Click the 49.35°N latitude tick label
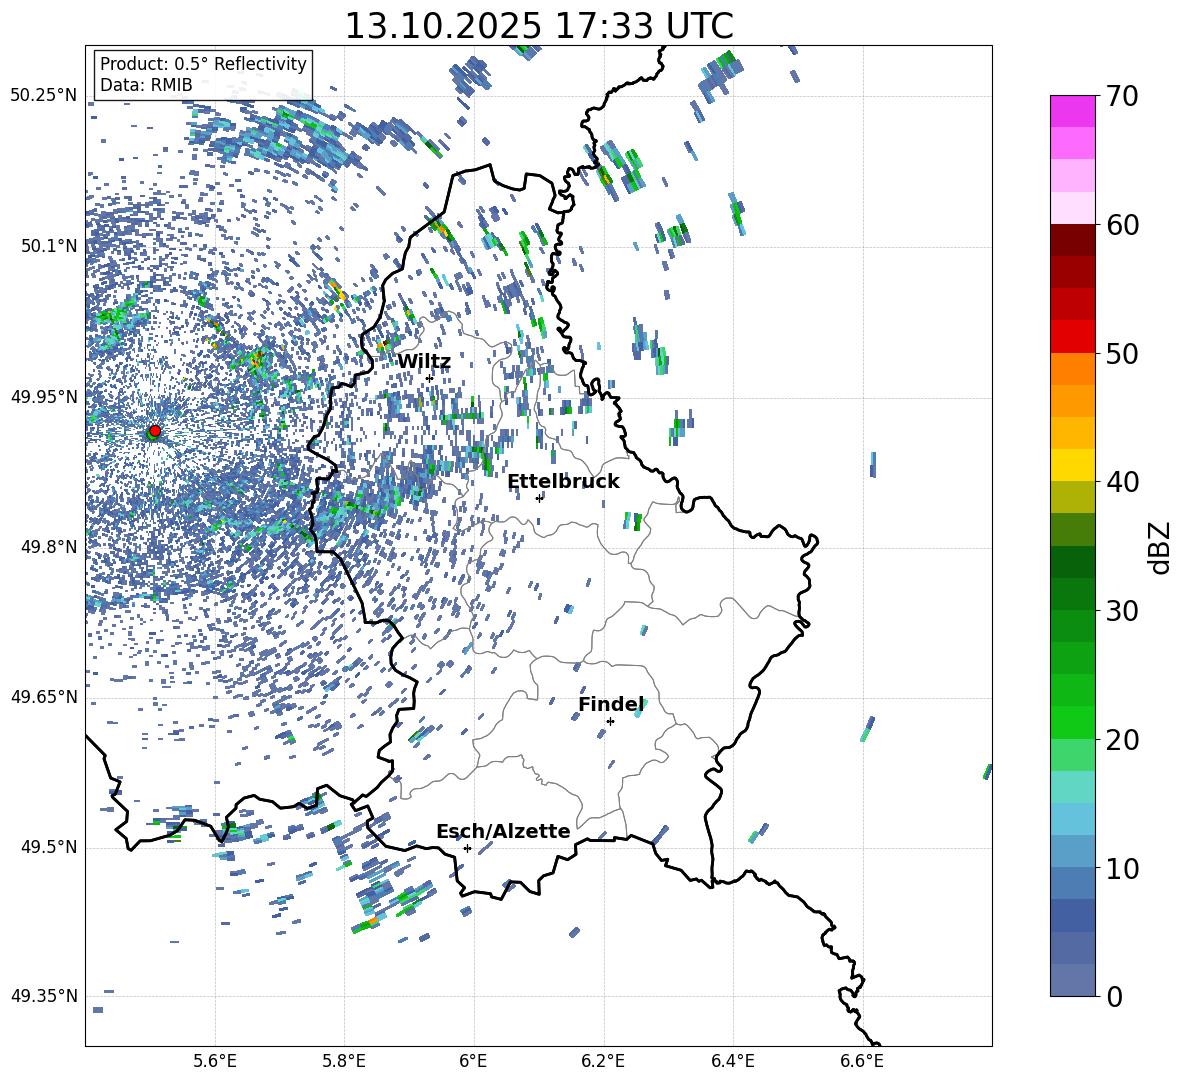Viewport: 1184px width, 1081px height. point(44,996)
